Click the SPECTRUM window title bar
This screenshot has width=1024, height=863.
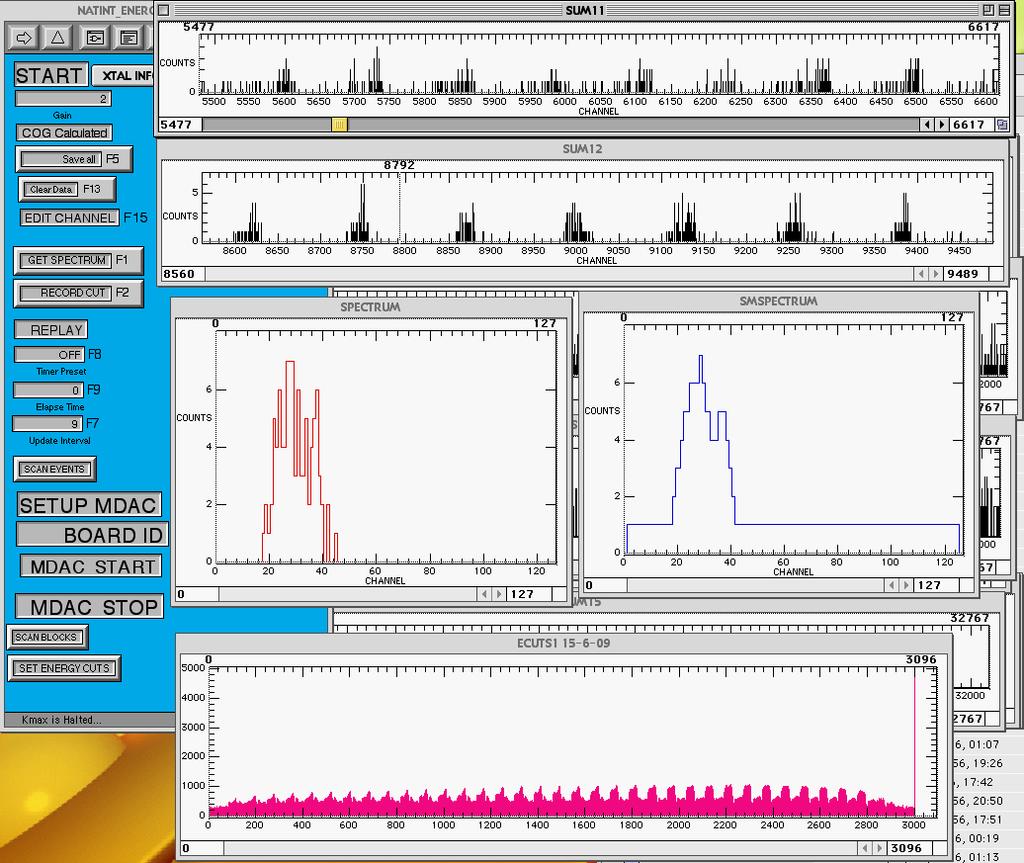(x=371, y=306)
